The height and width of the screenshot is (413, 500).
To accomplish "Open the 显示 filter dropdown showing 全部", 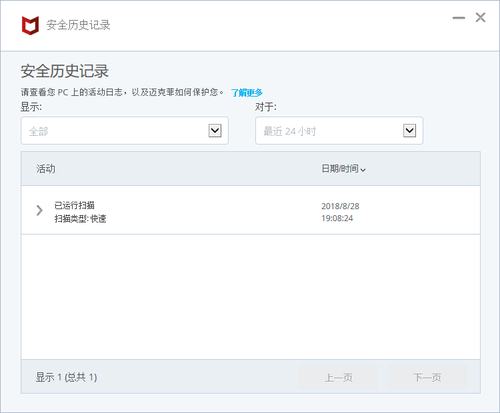I will point(125,131).
